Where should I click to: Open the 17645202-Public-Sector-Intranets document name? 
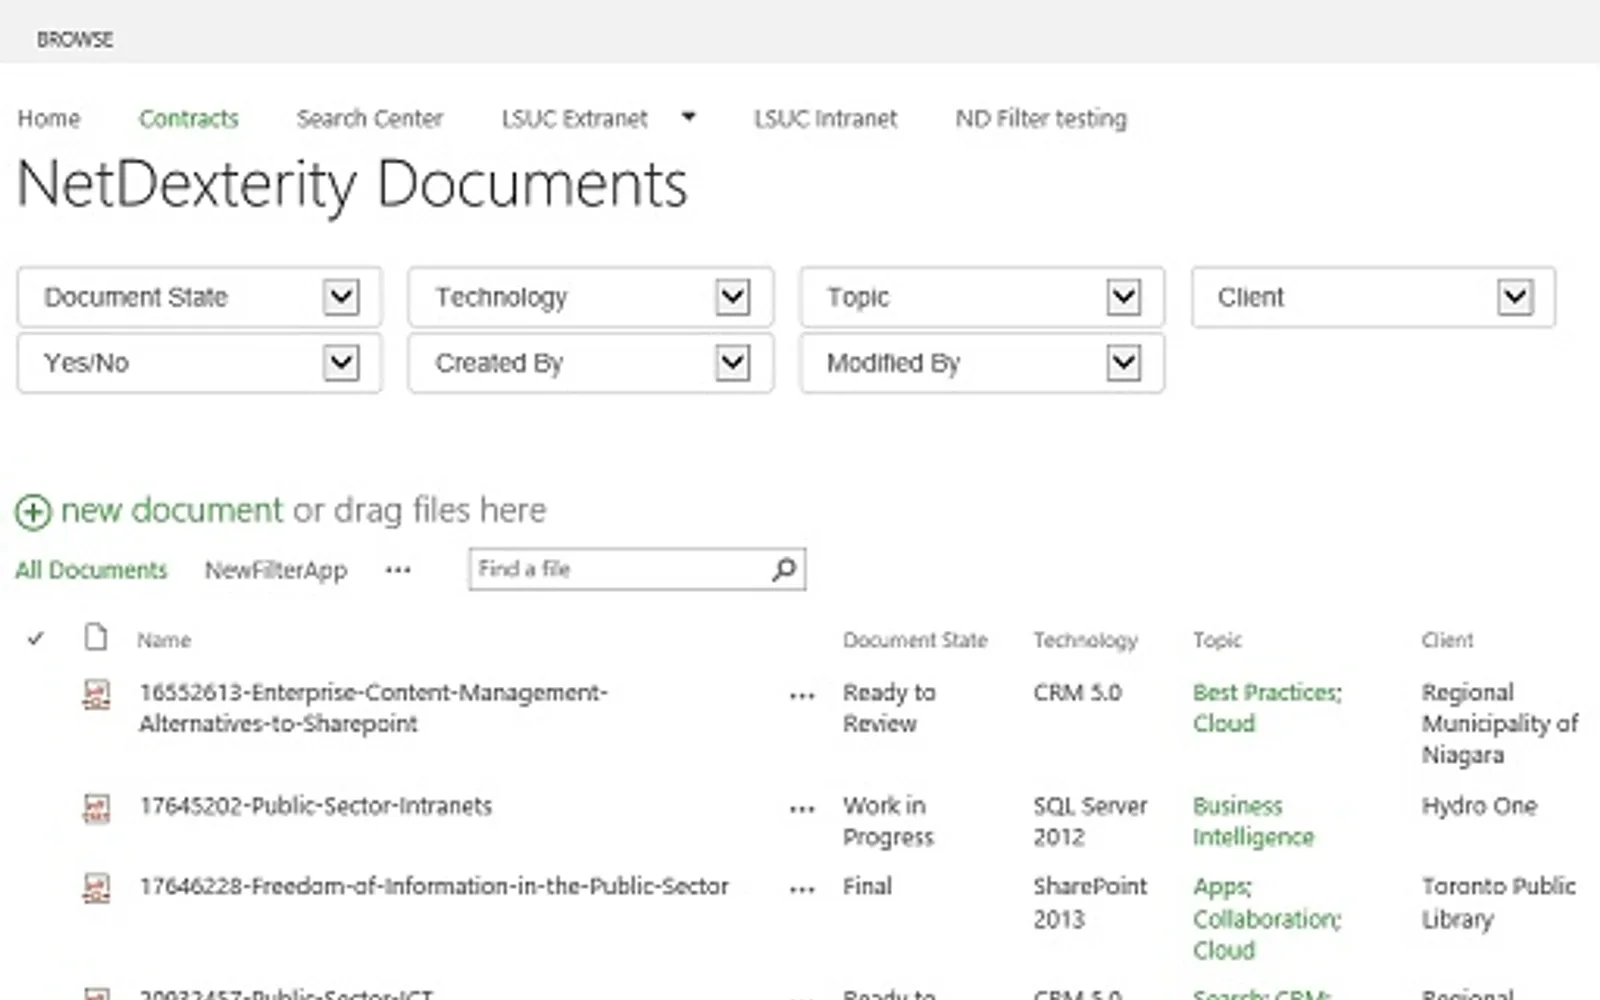pyautogui.click(x=316, y=806)
